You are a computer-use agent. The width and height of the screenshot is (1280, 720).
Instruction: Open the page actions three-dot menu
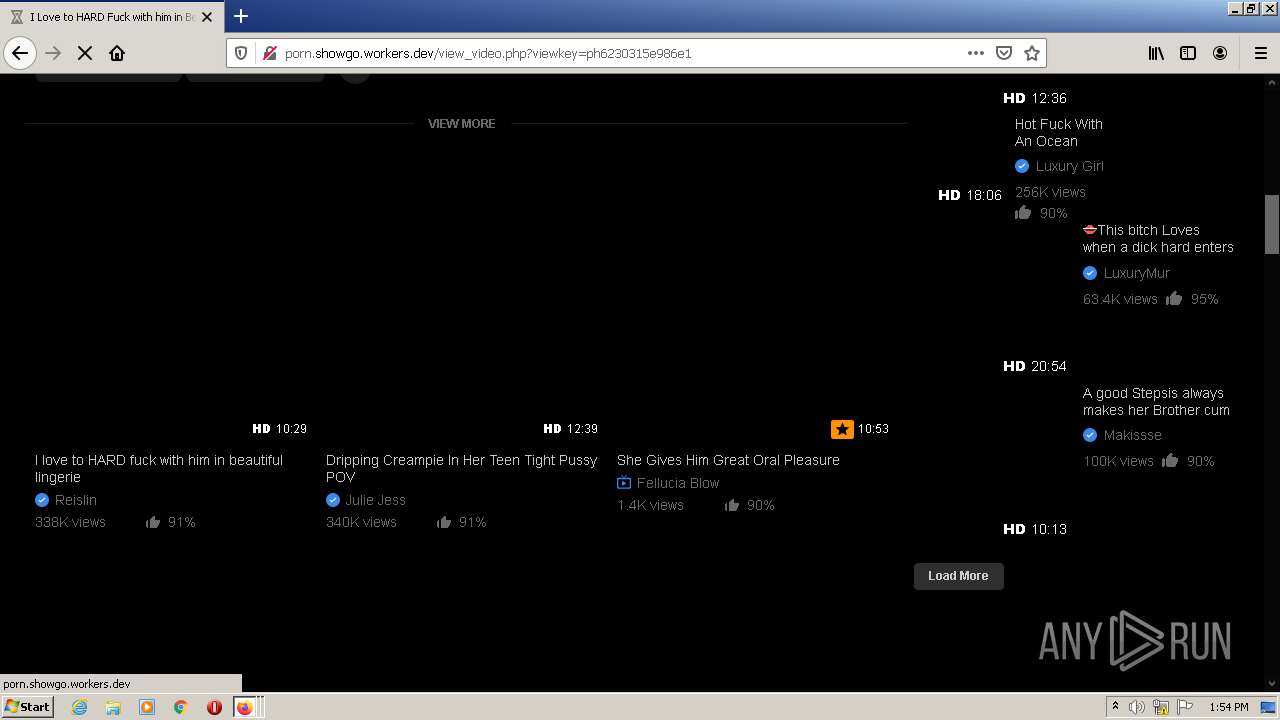tap(976, 53)
